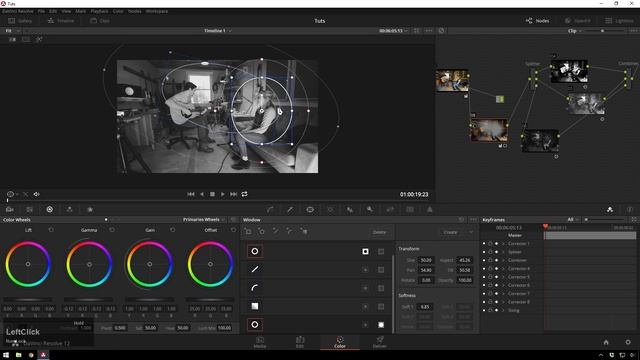The height and width of the screenshot is (360, 640).
Task: Toggle mask on first circle window
Action: coord(381,251)
